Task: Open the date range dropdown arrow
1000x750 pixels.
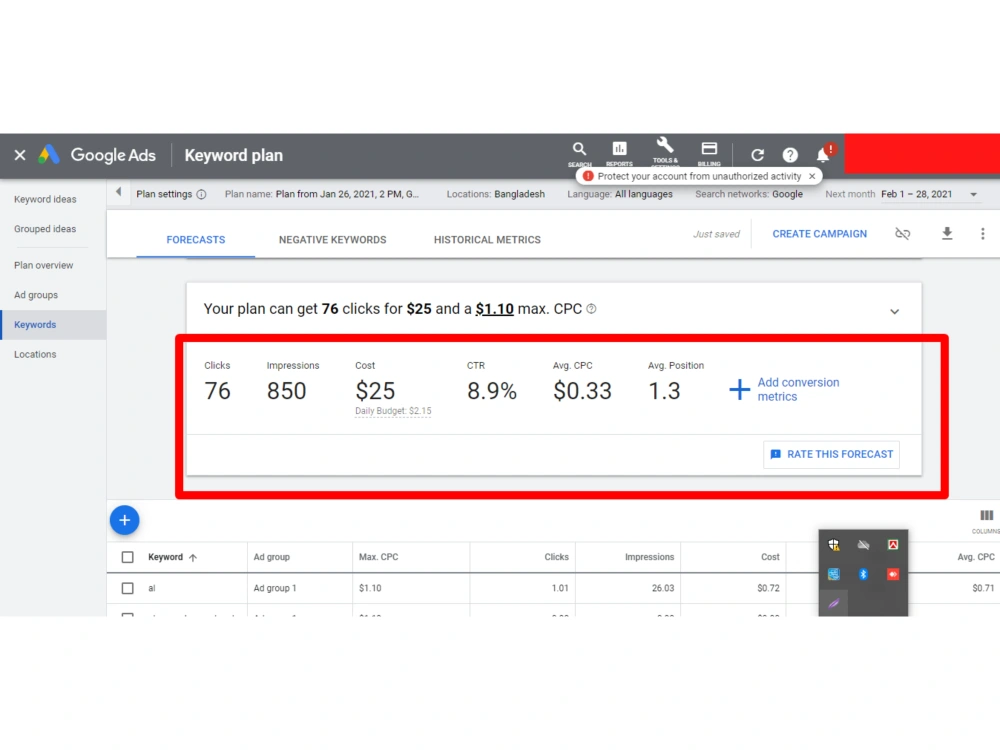Action: [x=973, y=195]
